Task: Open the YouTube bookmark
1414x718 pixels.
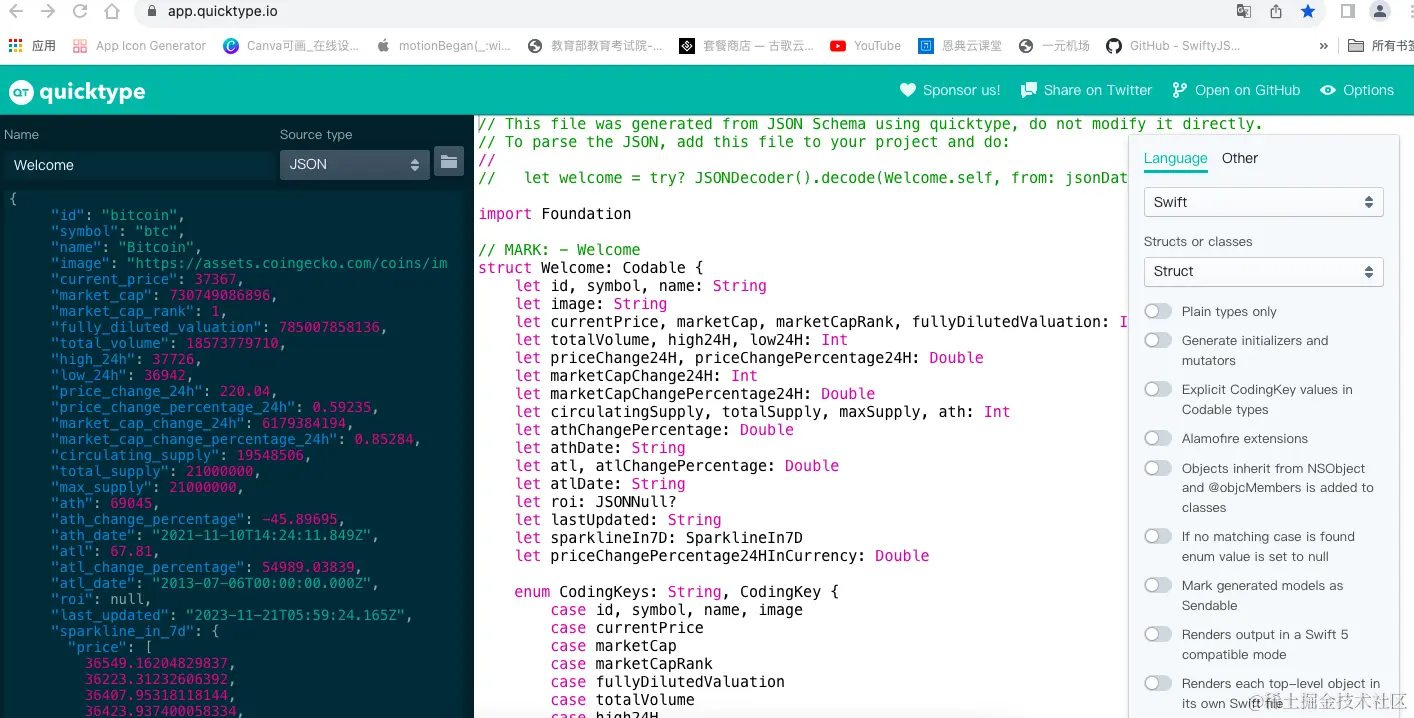Action: pos(865,46)
